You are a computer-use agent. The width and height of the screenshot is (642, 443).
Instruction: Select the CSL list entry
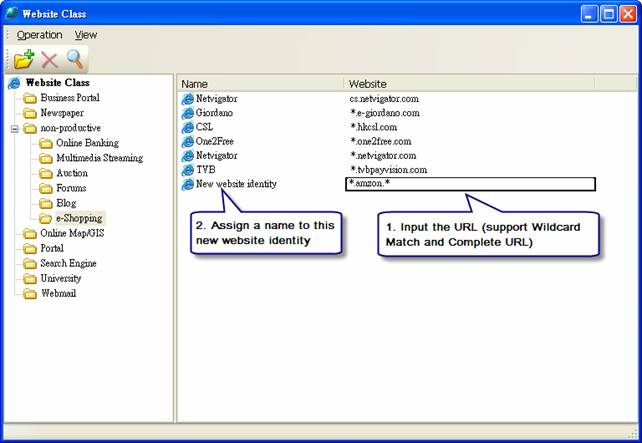click(204, 127)
